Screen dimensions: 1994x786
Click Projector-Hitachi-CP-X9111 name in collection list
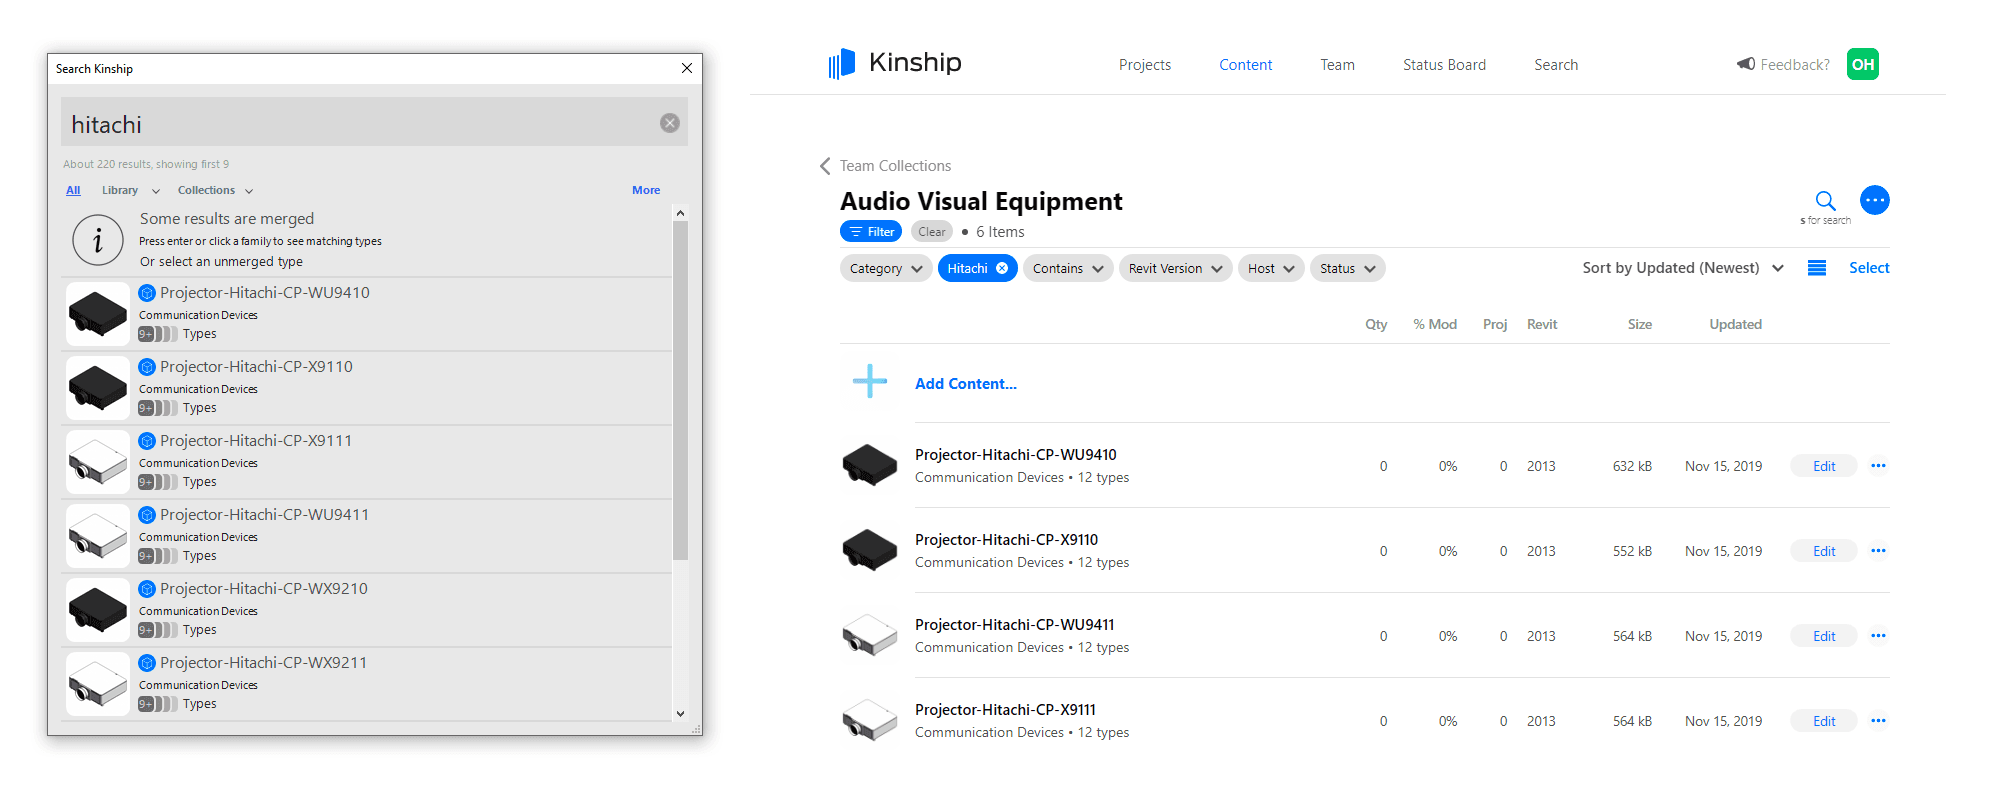1005,710
